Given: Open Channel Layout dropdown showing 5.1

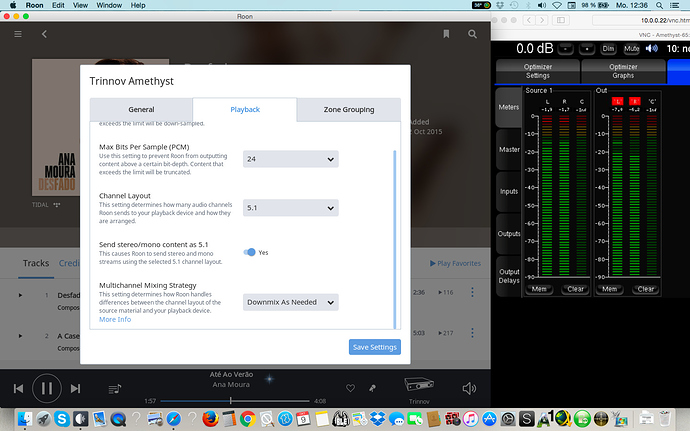Looking at the screenshot, I should (290, 208).
